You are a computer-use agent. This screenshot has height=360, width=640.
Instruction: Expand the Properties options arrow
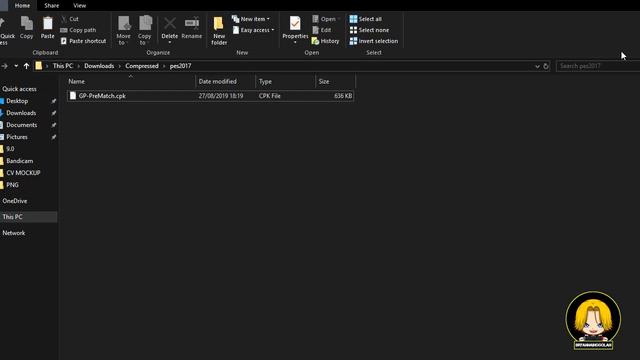[295, 42]
